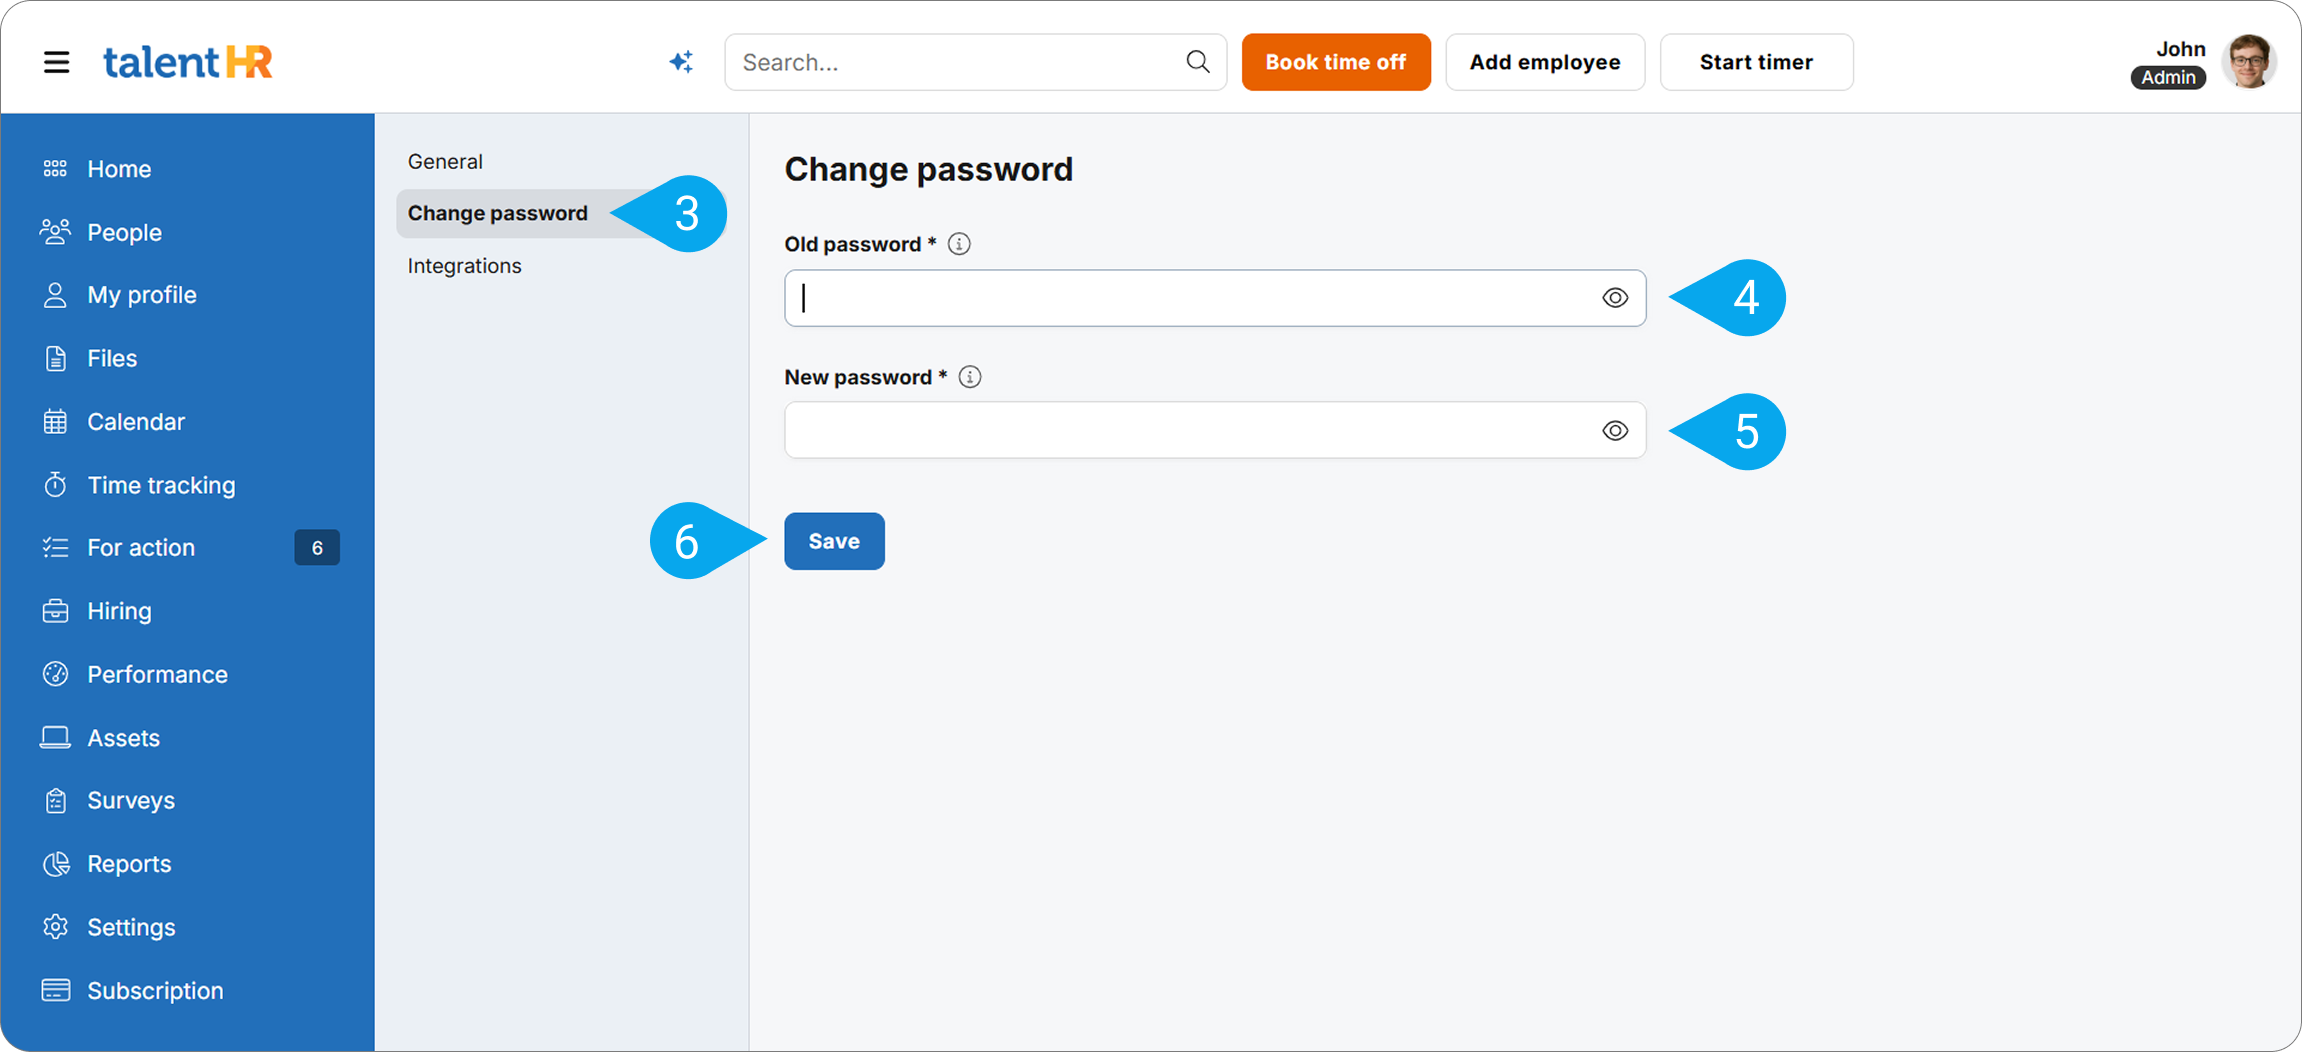Click the Calendar icon
The width and height of the screenshot is (2302, 1052).
point(56,421)
